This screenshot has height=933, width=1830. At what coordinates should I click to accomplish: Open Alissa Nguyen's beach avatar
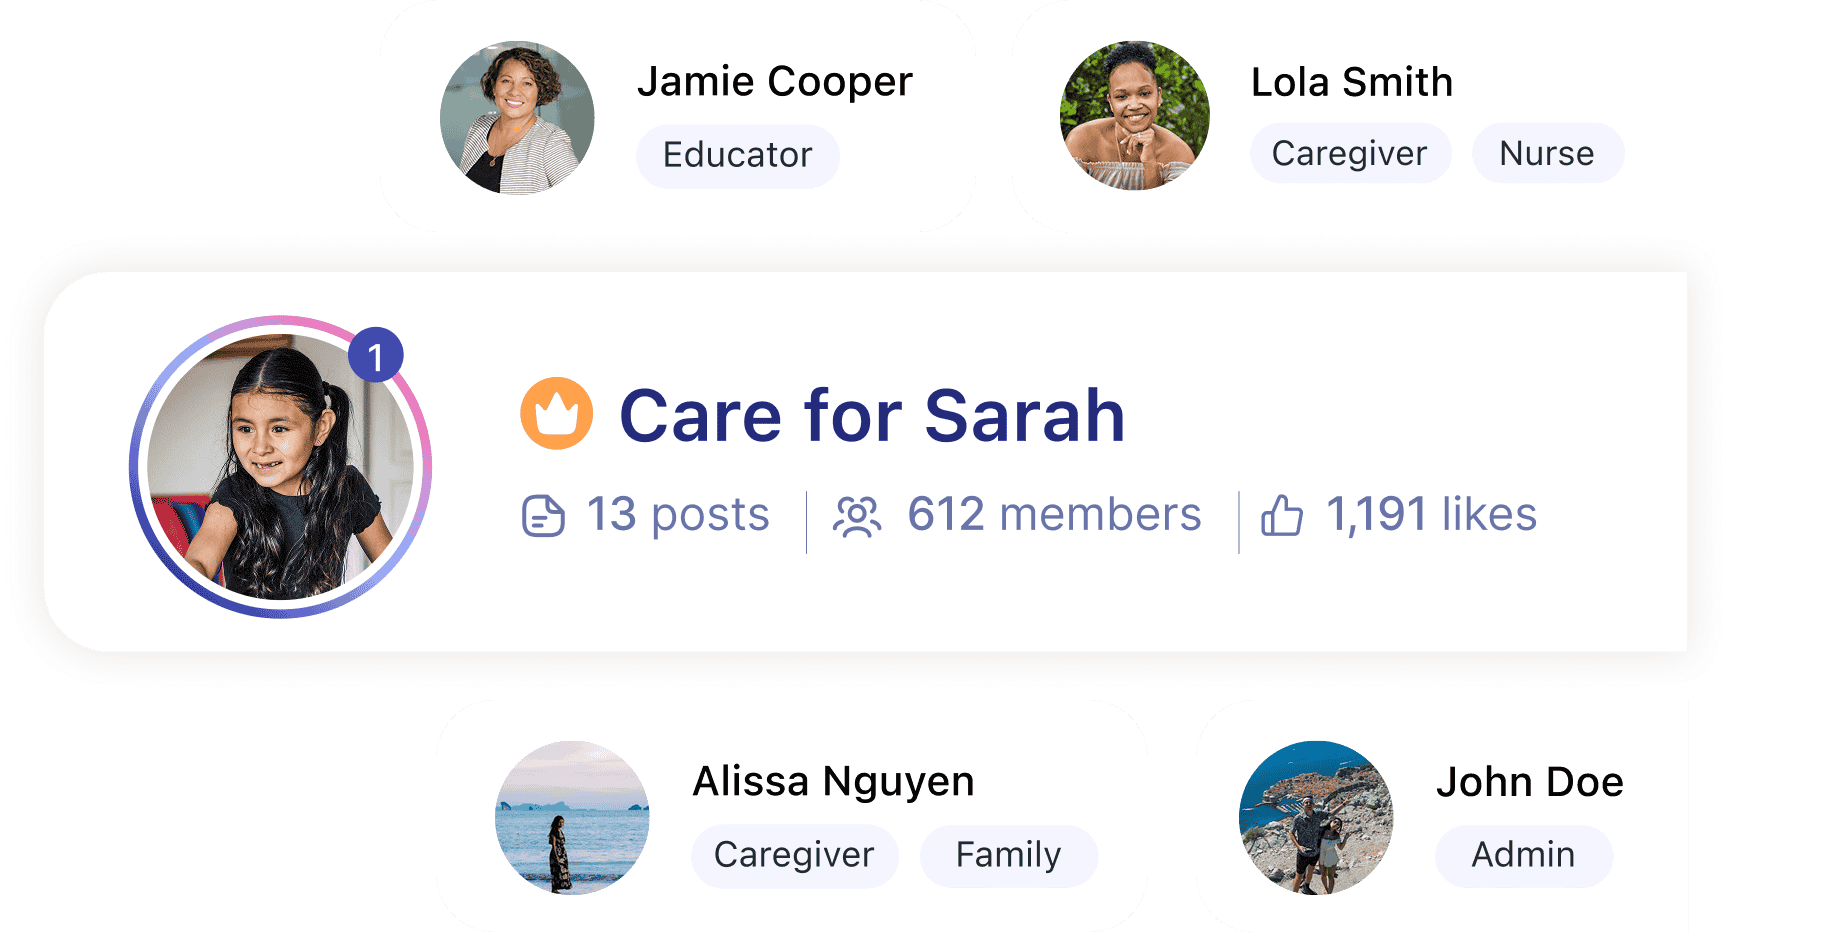pyautogui.click(x=572, y=817)
